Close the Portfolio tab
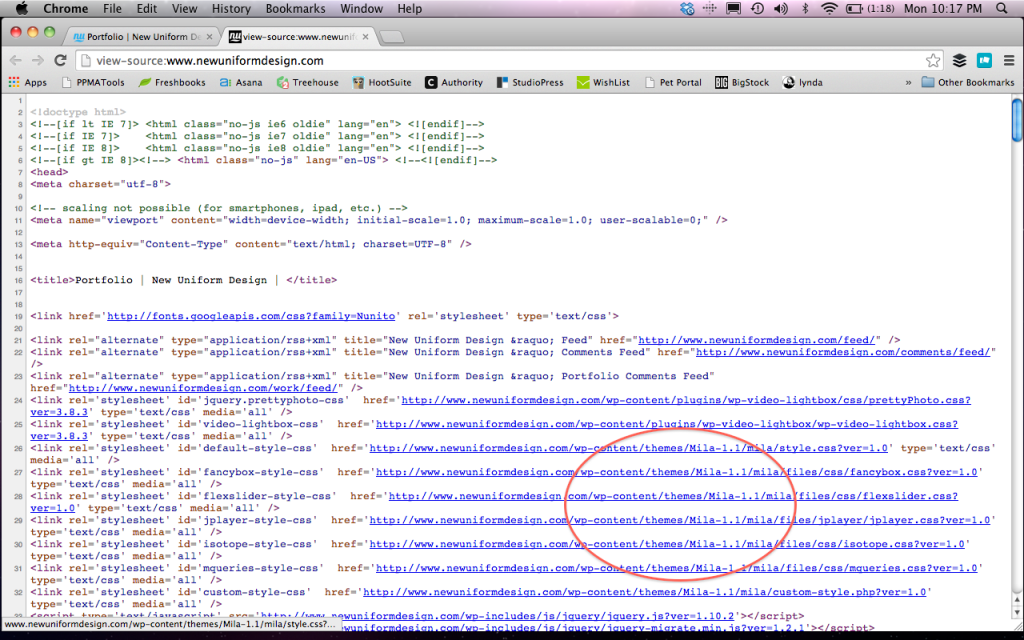 pos(211,37)
